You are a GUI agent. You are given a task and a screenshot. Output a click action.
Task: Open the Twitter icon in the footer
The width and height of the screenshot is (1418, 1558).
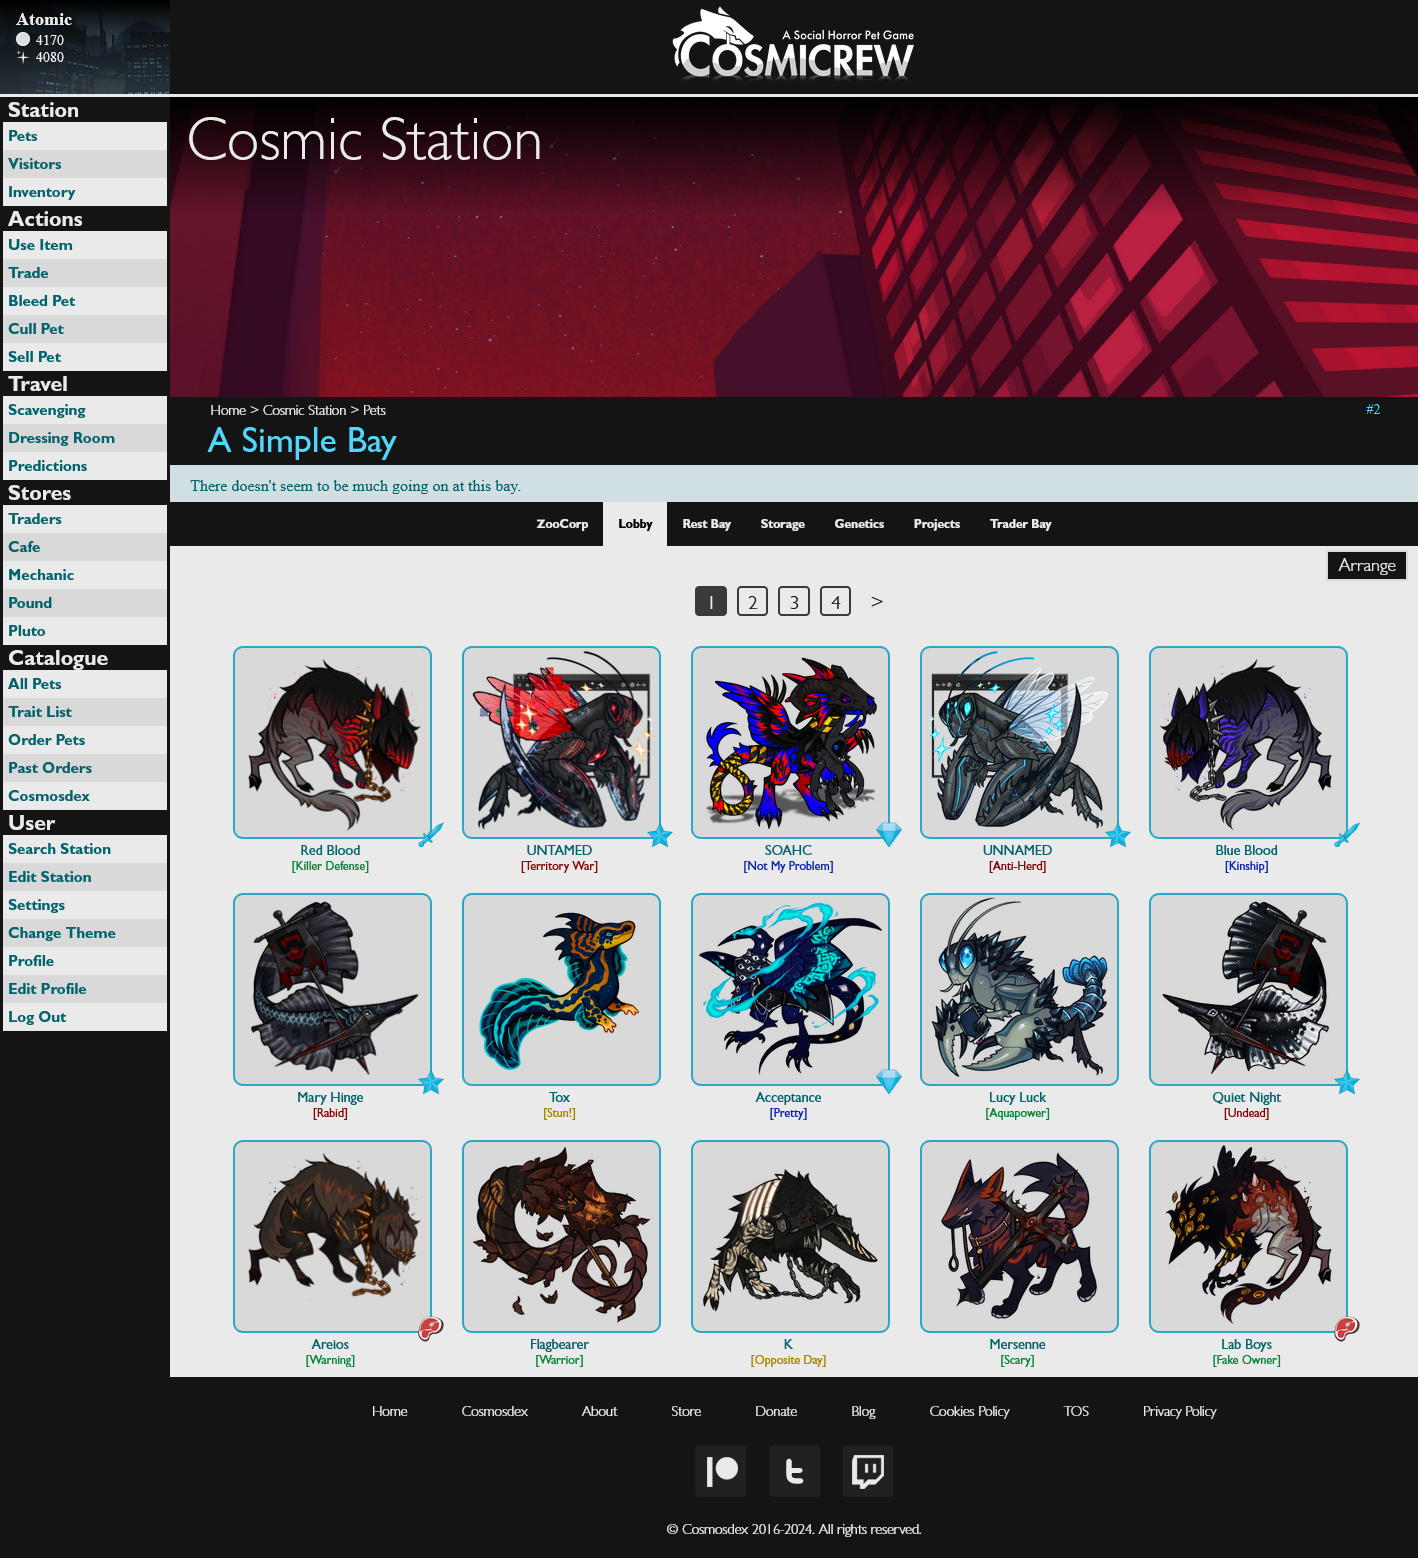794,1471
